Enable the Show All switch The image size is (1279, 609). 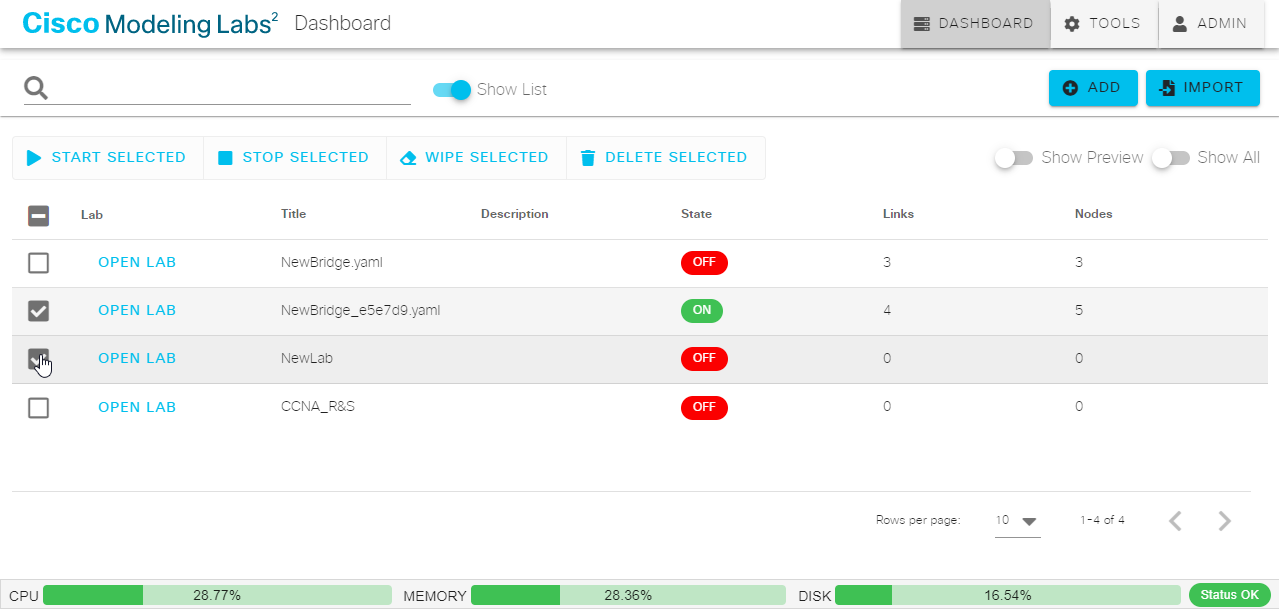pos(1171,158)
